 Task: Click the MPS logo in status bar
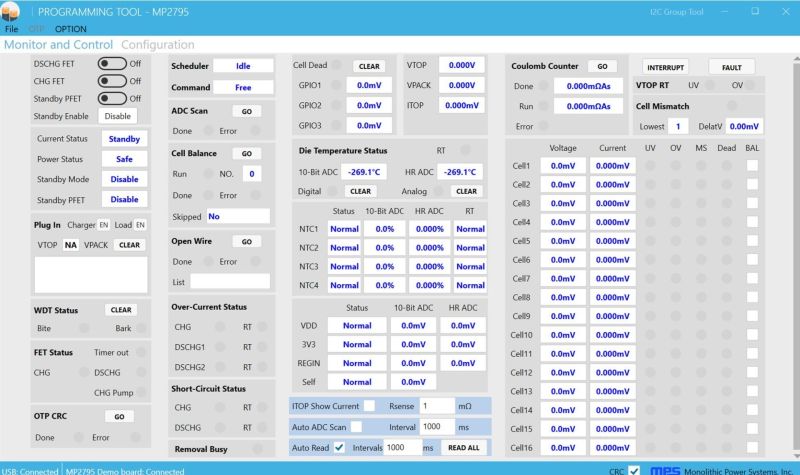coord(665,471)
